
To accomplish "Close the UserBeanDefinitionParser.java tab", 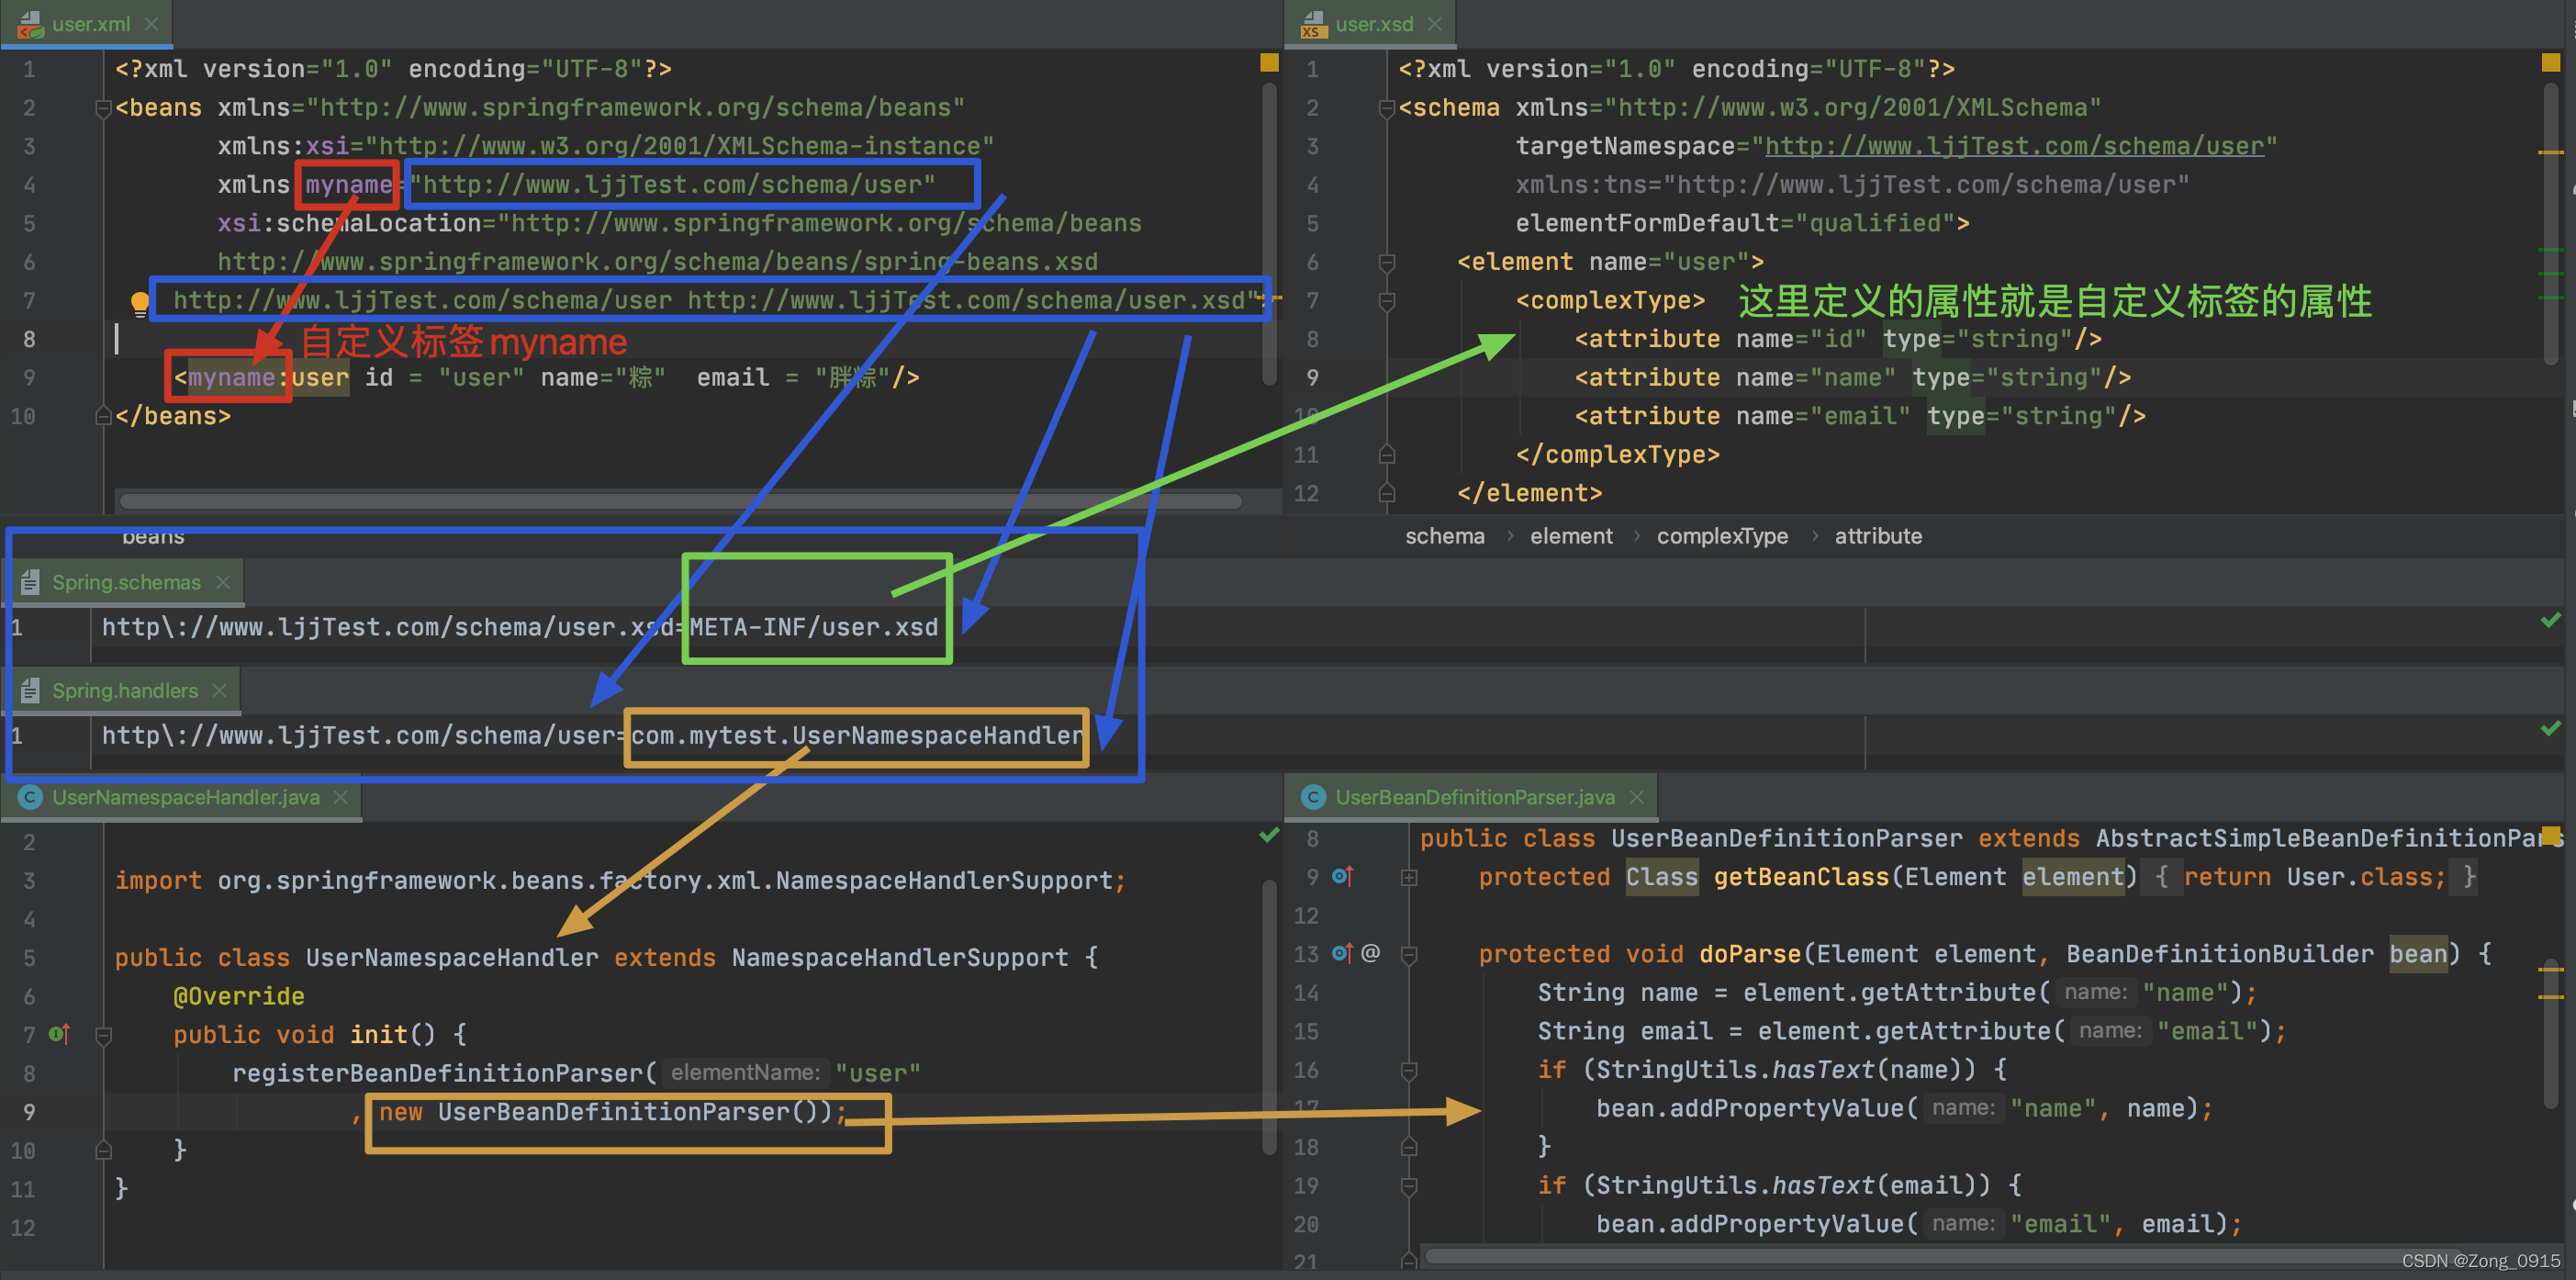I will (x=1637, y=796).
